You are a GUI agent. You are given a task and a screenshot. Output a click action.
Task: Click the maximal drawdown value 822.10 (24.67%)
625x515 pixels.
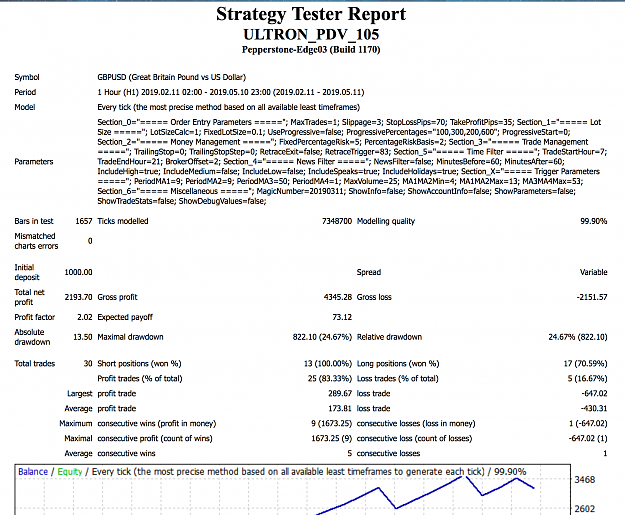click(x=322, y=337)
